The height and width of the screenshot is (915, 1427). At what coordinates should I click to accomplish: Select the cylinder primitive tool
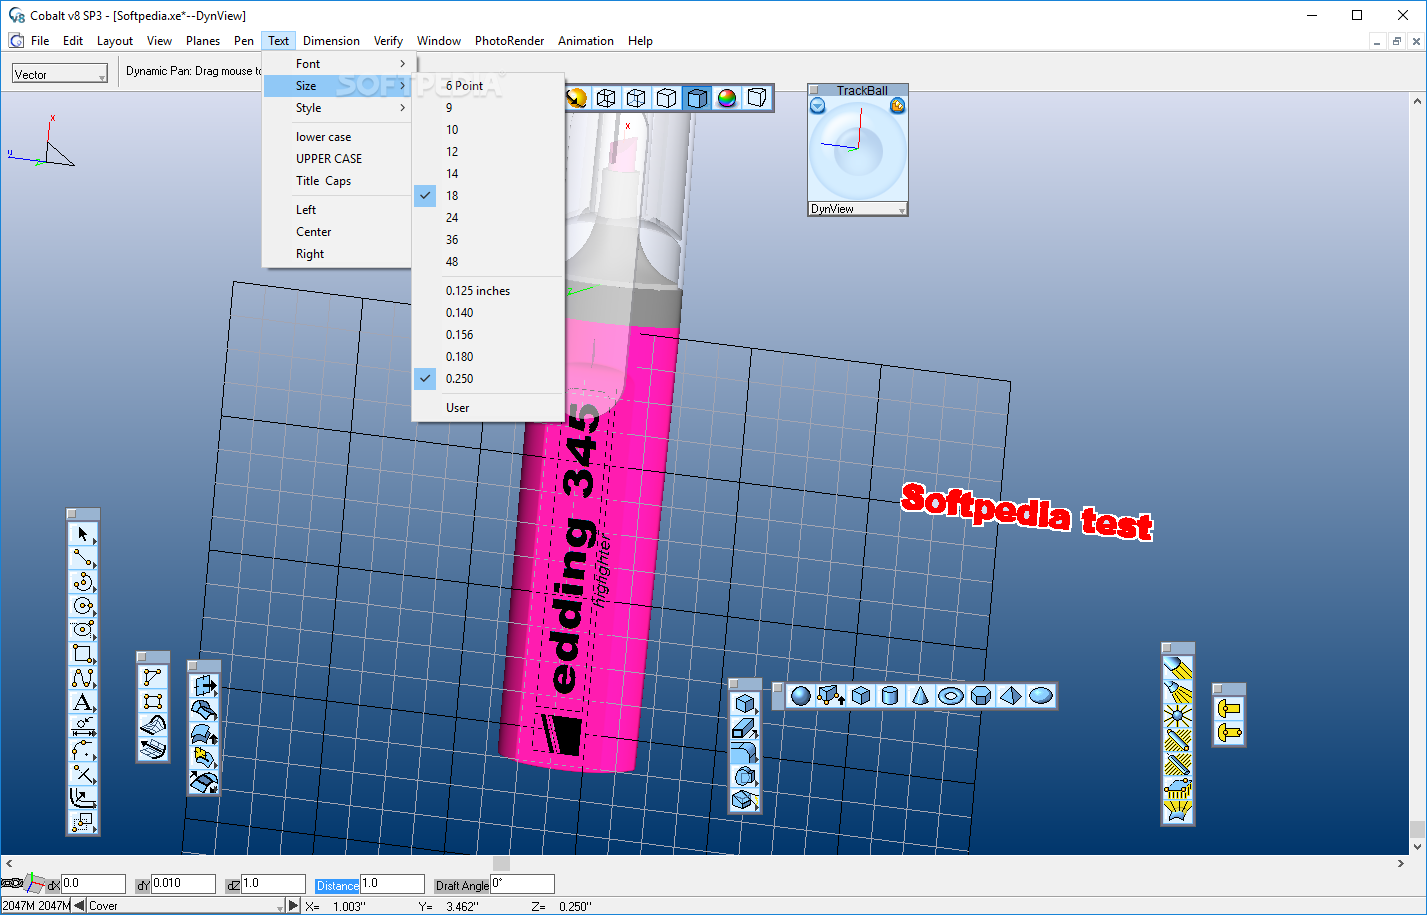(x=890, y=696)
